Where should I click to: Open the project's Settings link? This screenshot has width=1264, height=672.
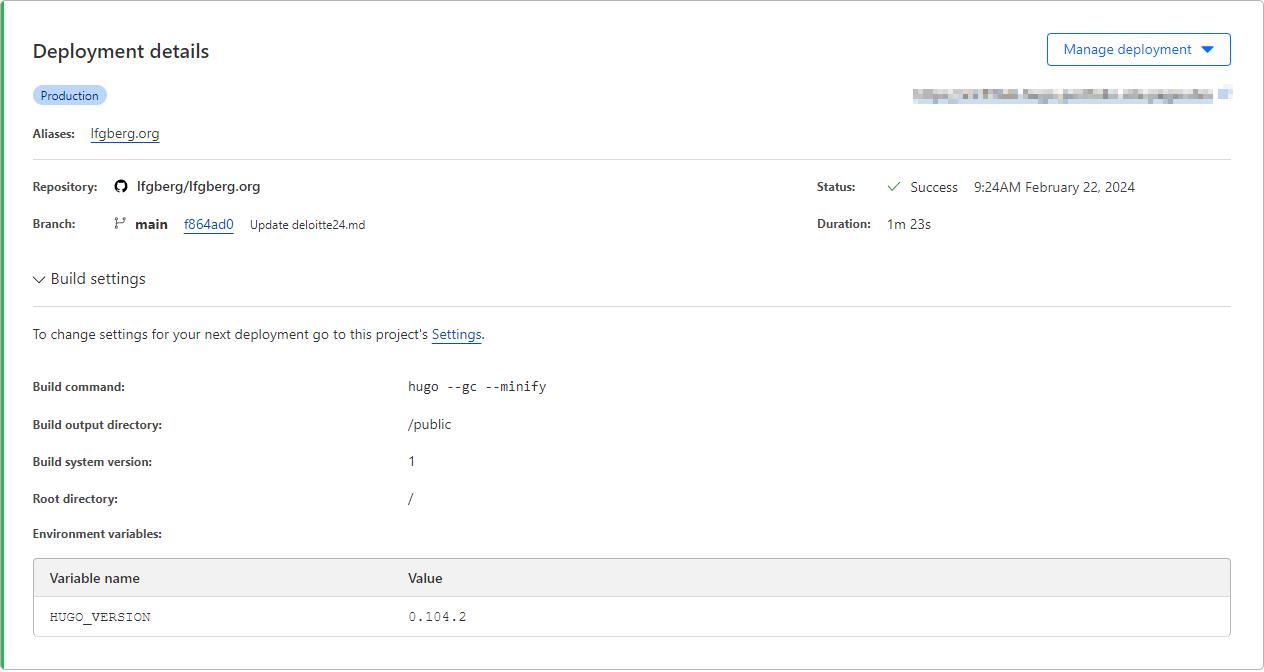456,334
